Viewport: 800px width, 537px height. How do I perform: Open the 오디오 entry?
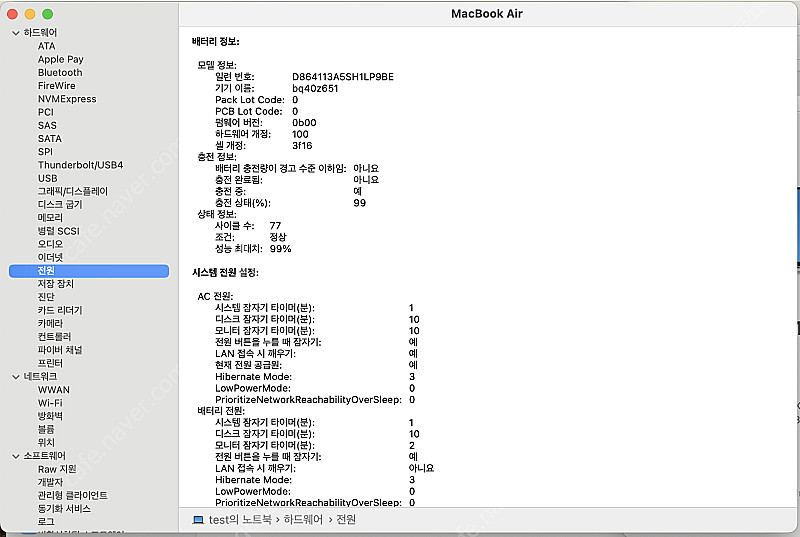pyautogui.click(x=50, y=244)
